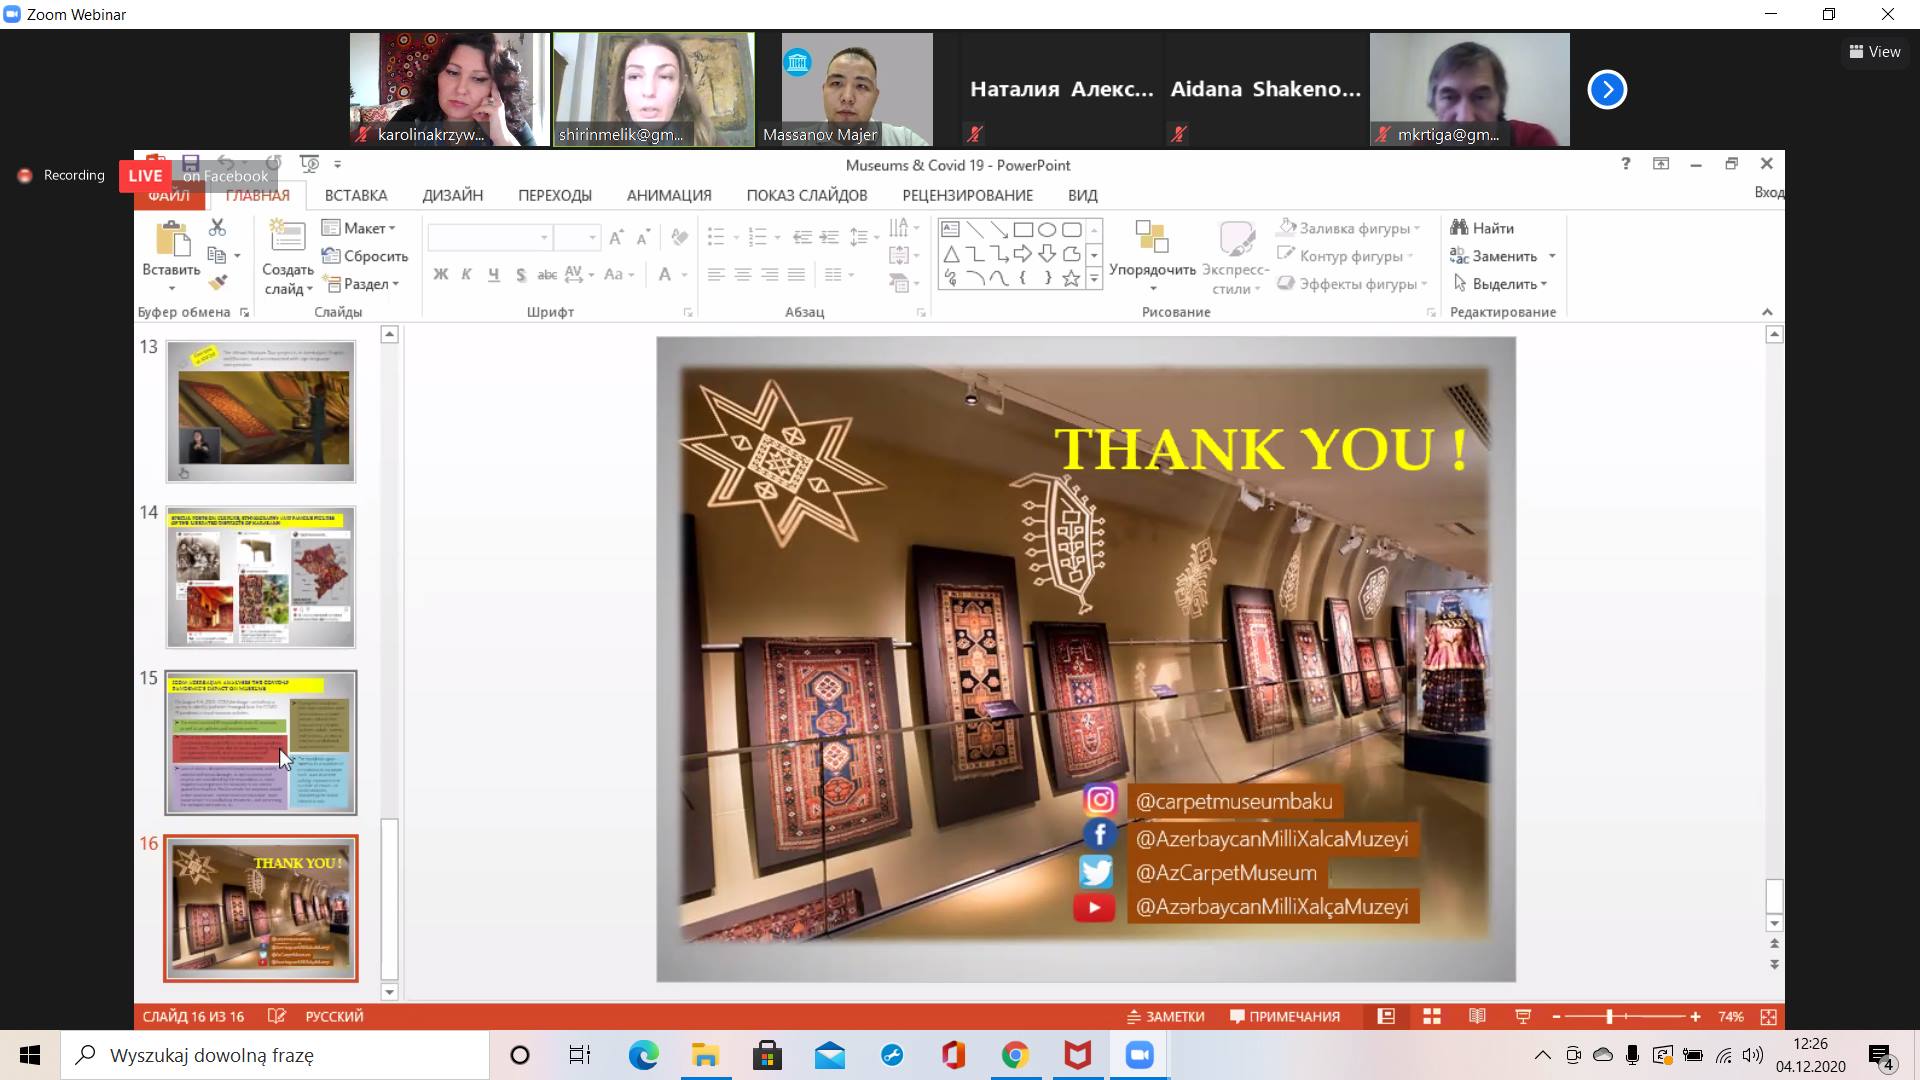This screenshot has width=1920, height=1080.
Task: Toggle Italic (К) formatting
Action: click(466, 274)
